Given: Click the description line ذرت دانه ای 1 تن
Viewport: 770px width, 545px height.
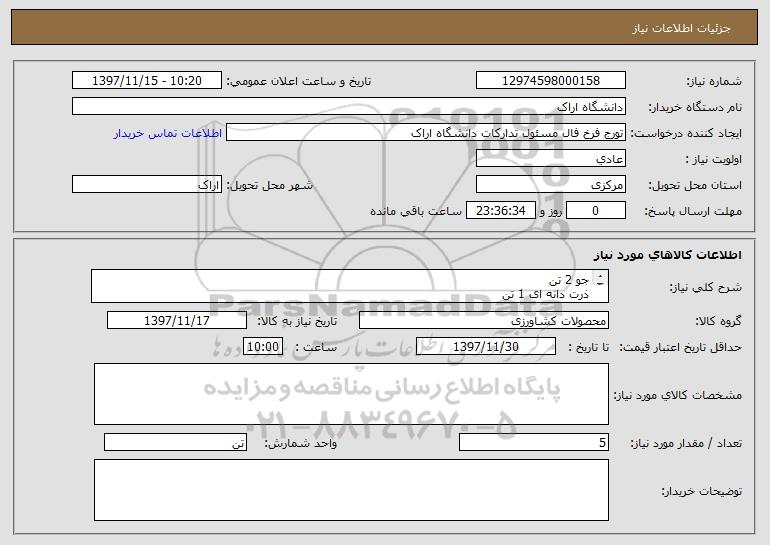Looking at the screenshot, I should coord(545,295).
